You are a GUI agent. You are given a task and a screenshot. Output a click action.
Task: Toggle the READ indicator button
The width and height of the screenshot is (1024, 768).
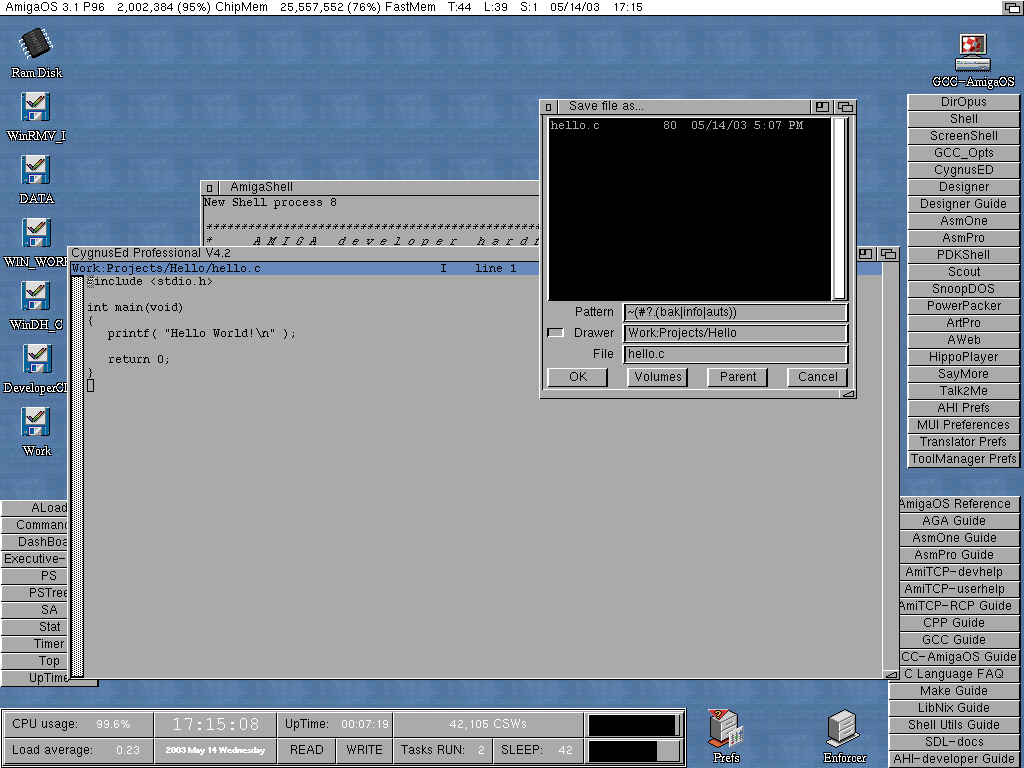point(306,749)
